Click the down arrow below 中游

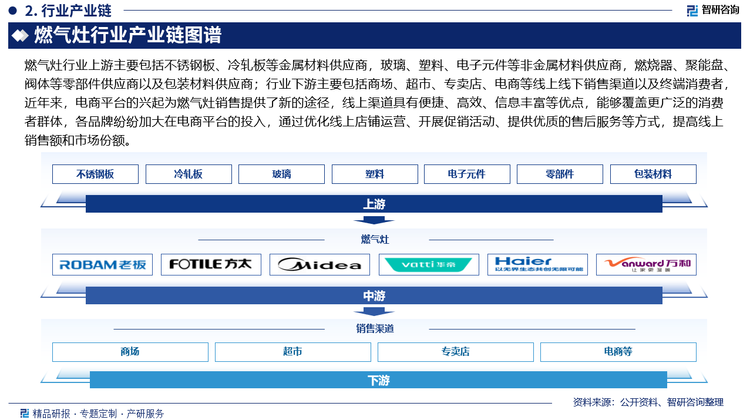[374, 312]
